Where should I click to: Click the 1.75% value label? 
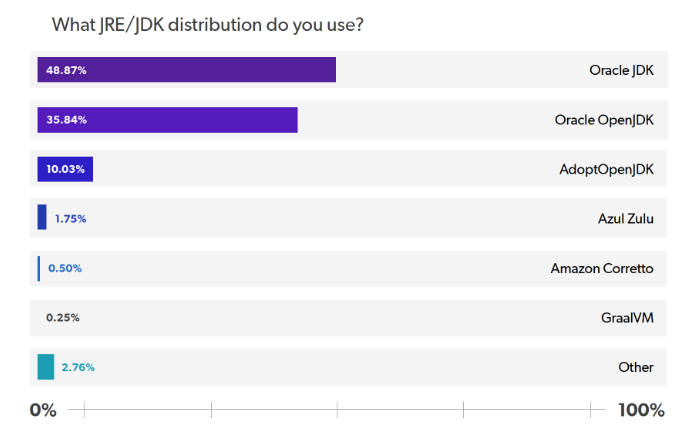pos(70,218)
